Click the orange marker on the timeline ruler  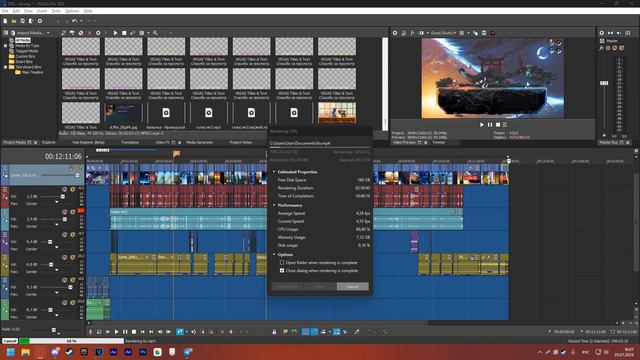coord(176,153)
